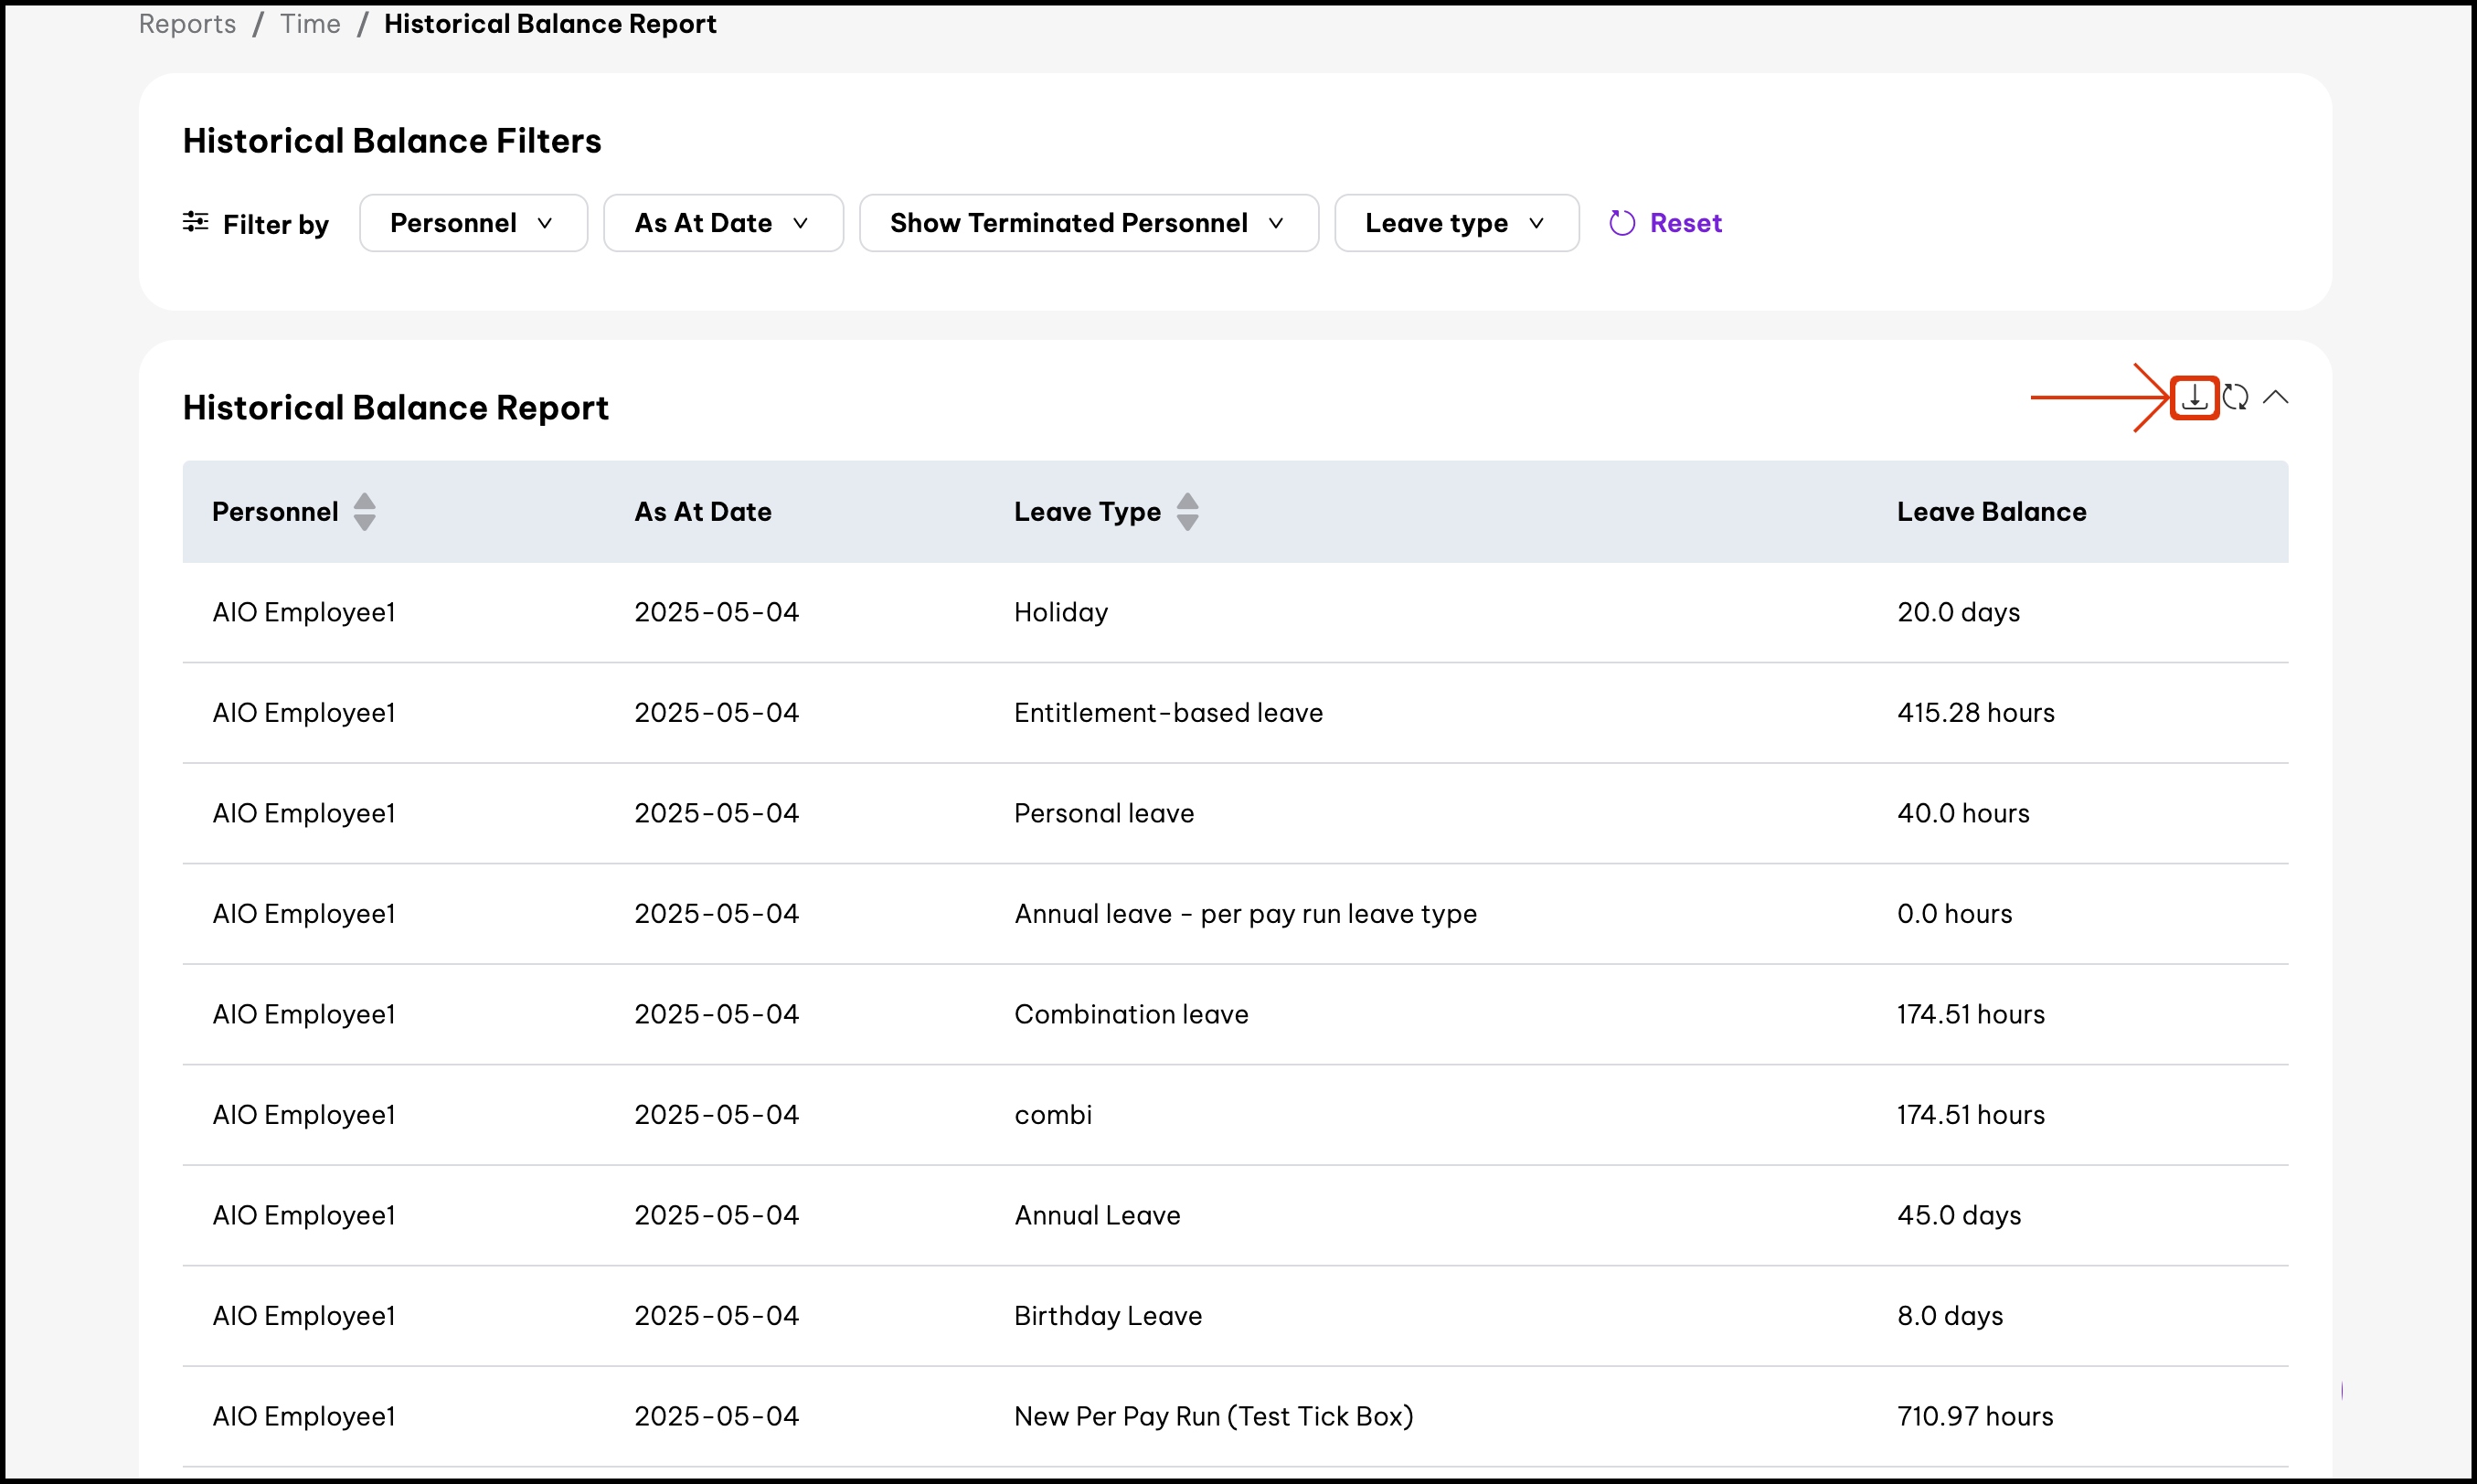The height and width of the screenshot is (1484, 2477).
Task: Click the Filter by sliders icon
Action: pos(195,222)
